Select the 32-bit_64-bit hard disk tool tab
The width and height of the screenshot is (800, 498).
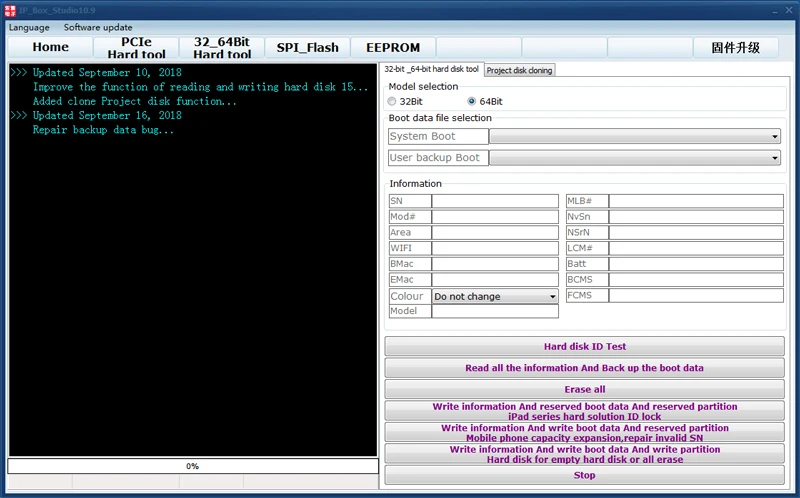[x=432, y=69]
